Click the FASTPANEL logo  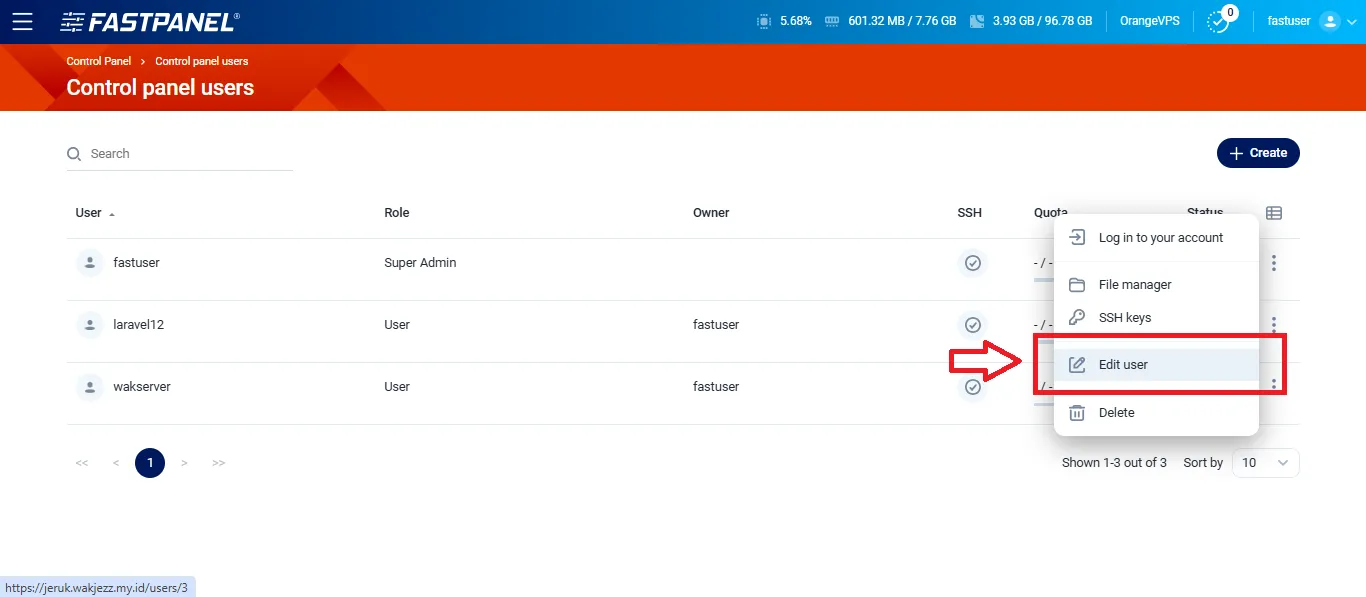[x=150, y=21]
